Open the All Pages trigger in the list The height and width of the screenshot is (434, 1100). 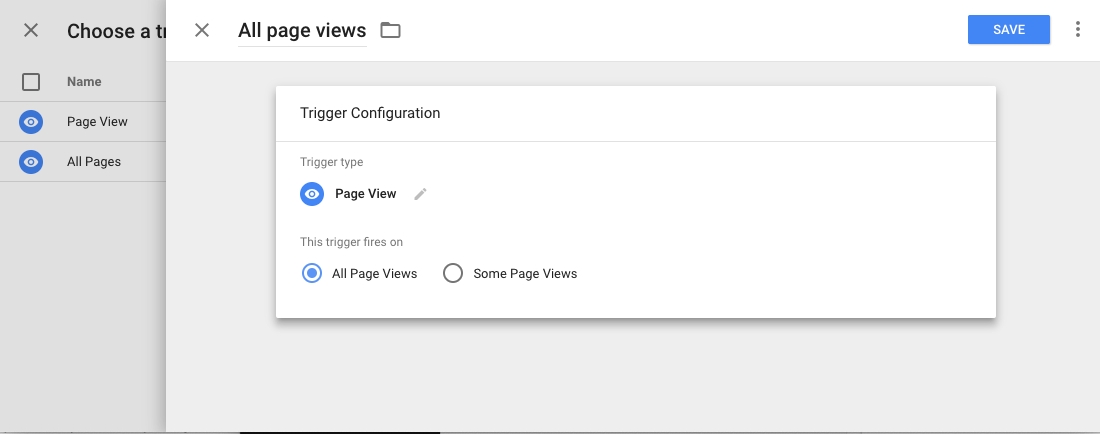tap(94, 162)
